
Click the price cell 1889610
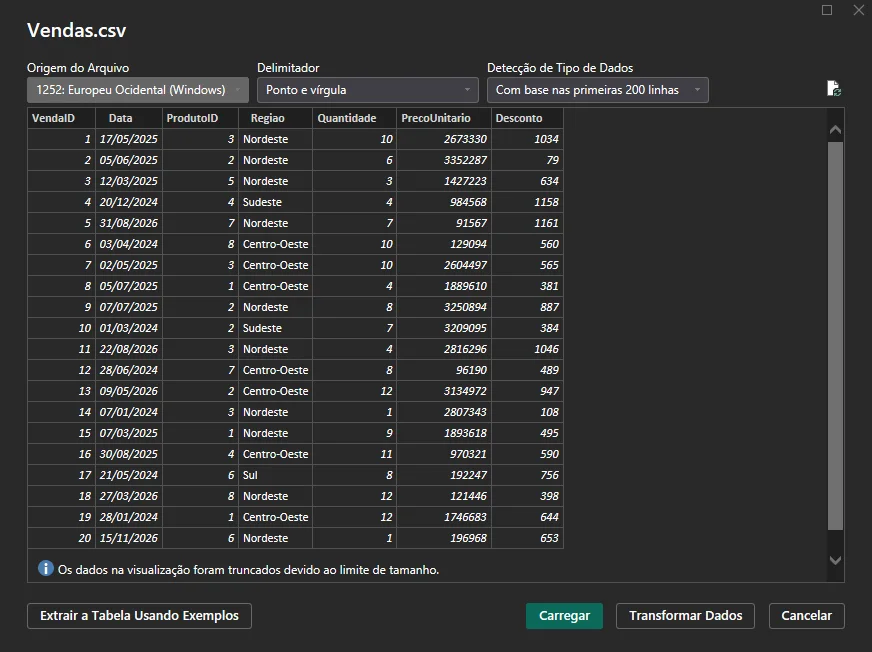tap(444, 286)
